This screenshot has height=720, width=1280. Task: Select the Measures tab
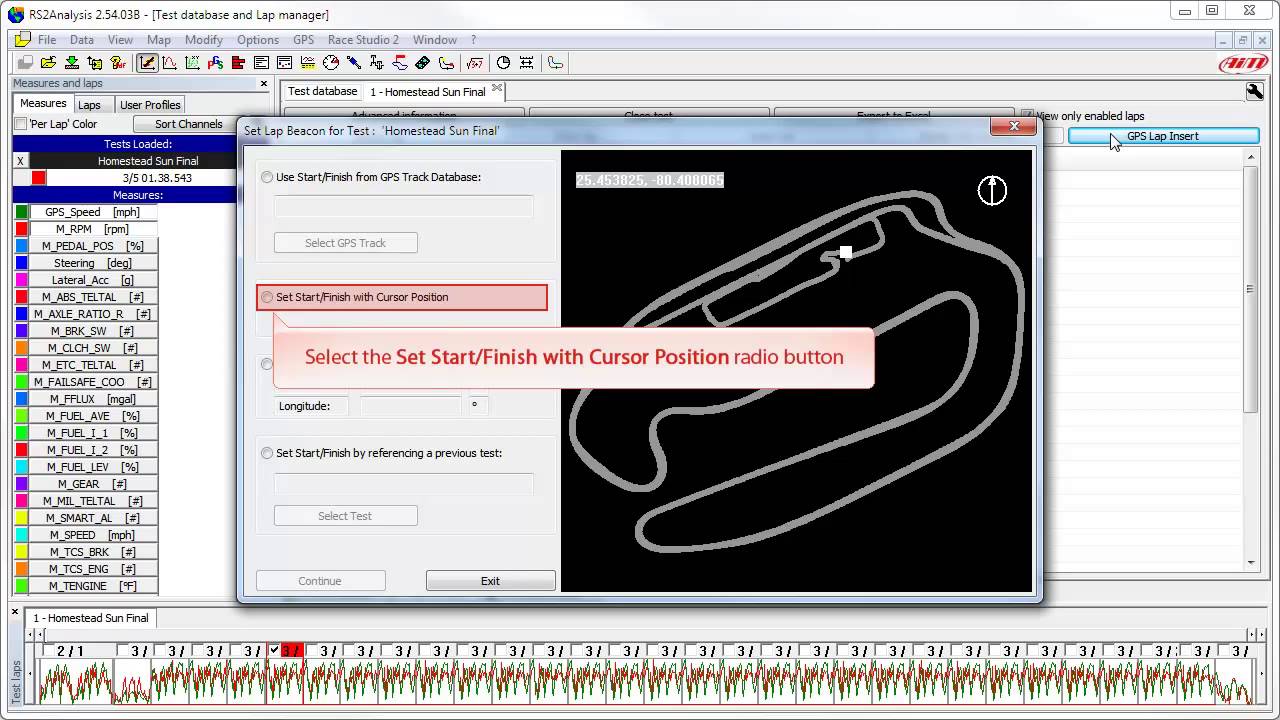point(43,104)
